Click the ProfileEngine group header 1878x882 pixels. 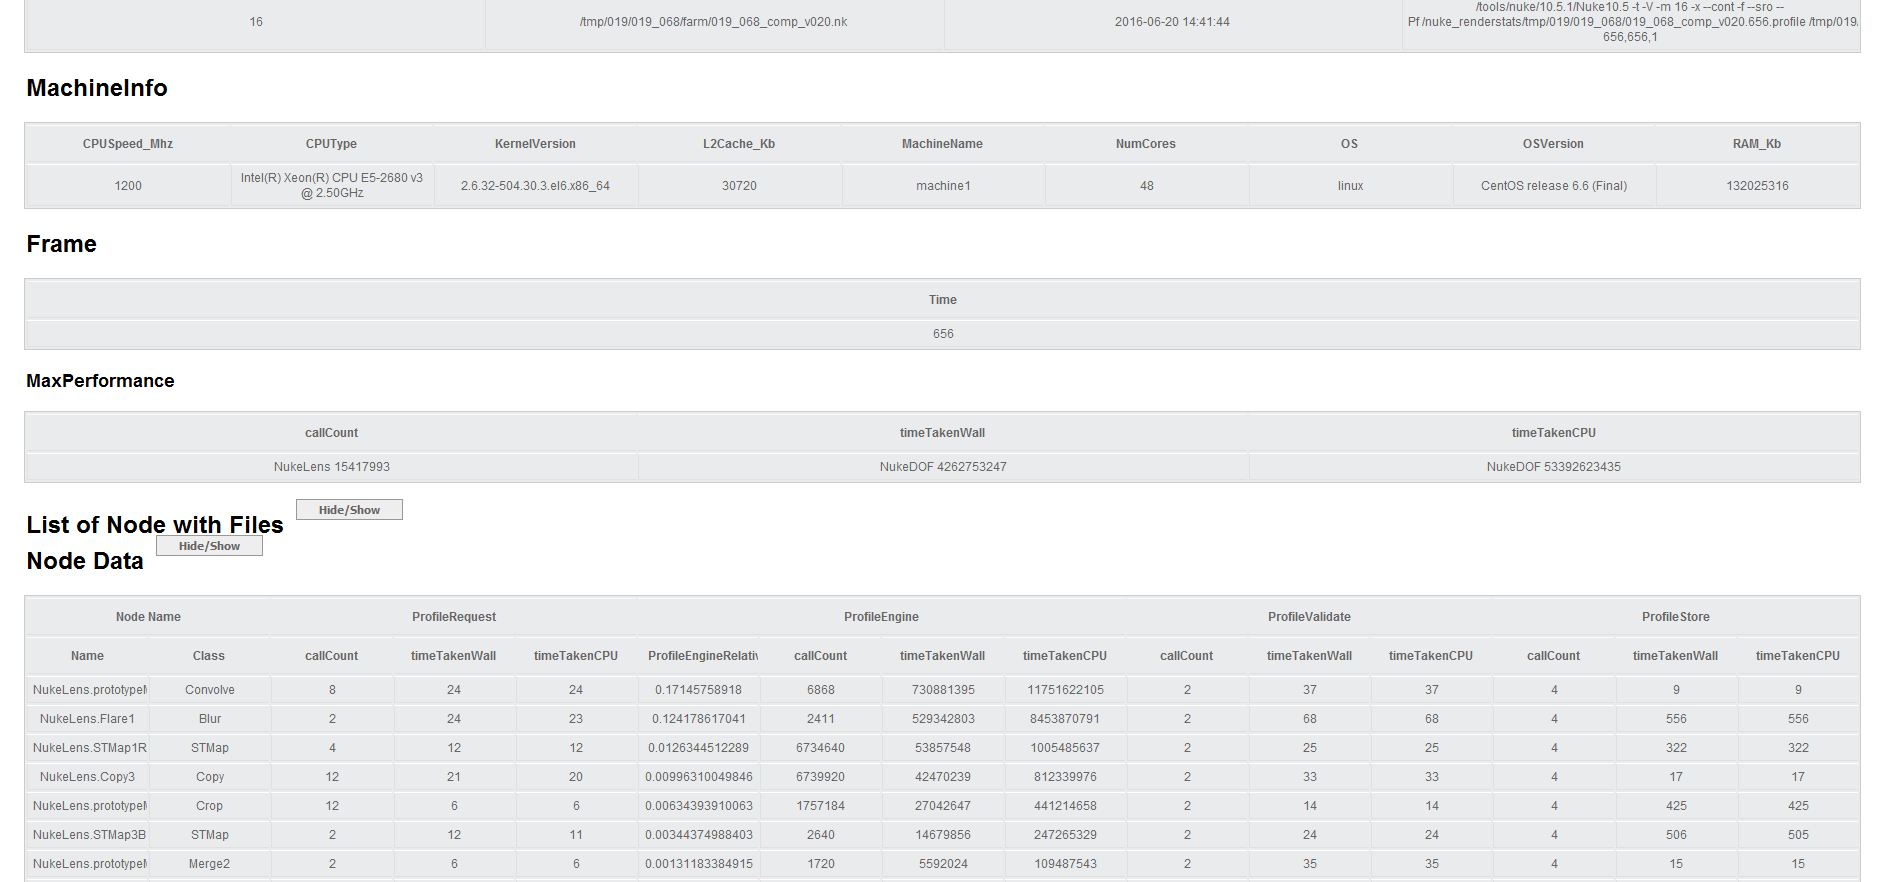pyautogui.click(x=881, y=617)
